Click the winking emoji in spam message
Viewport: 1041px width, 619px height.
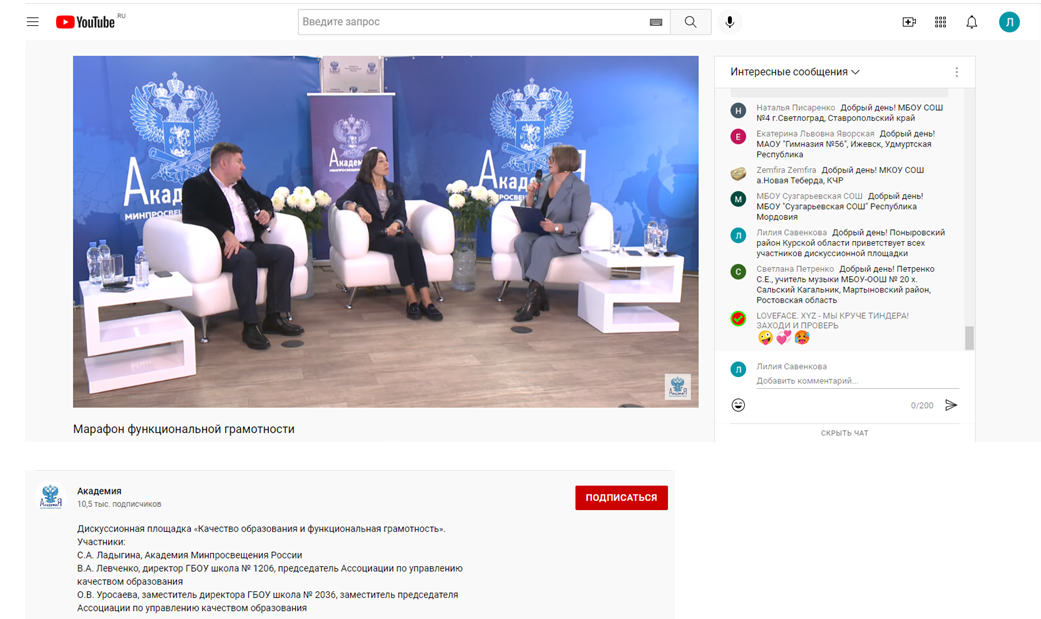[x=765, y=338]
